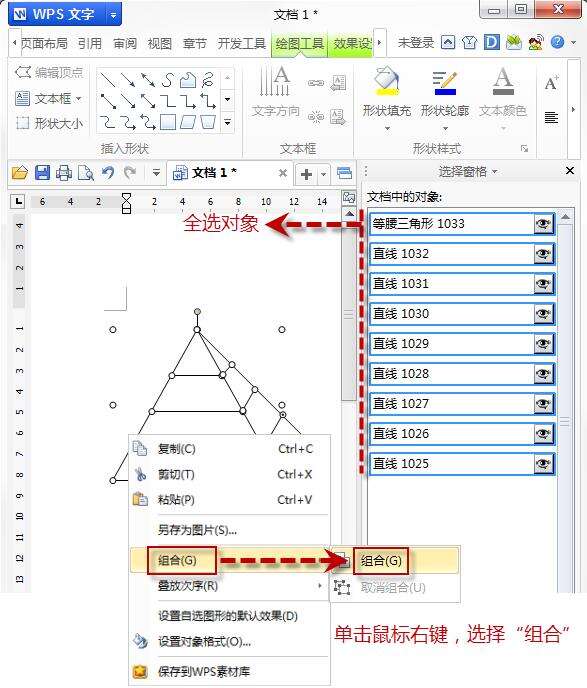Viewport: 587px width, 688px height.
Task: Pick the rectangle shape in gallery
Action: [168, 122]
